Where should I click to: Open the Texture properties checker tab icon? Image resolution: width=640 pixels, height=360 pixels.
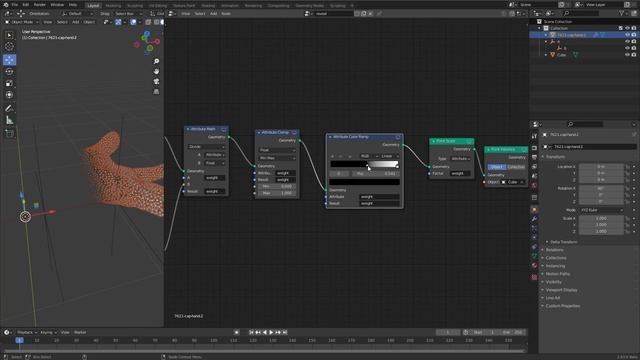pos(534,277)
